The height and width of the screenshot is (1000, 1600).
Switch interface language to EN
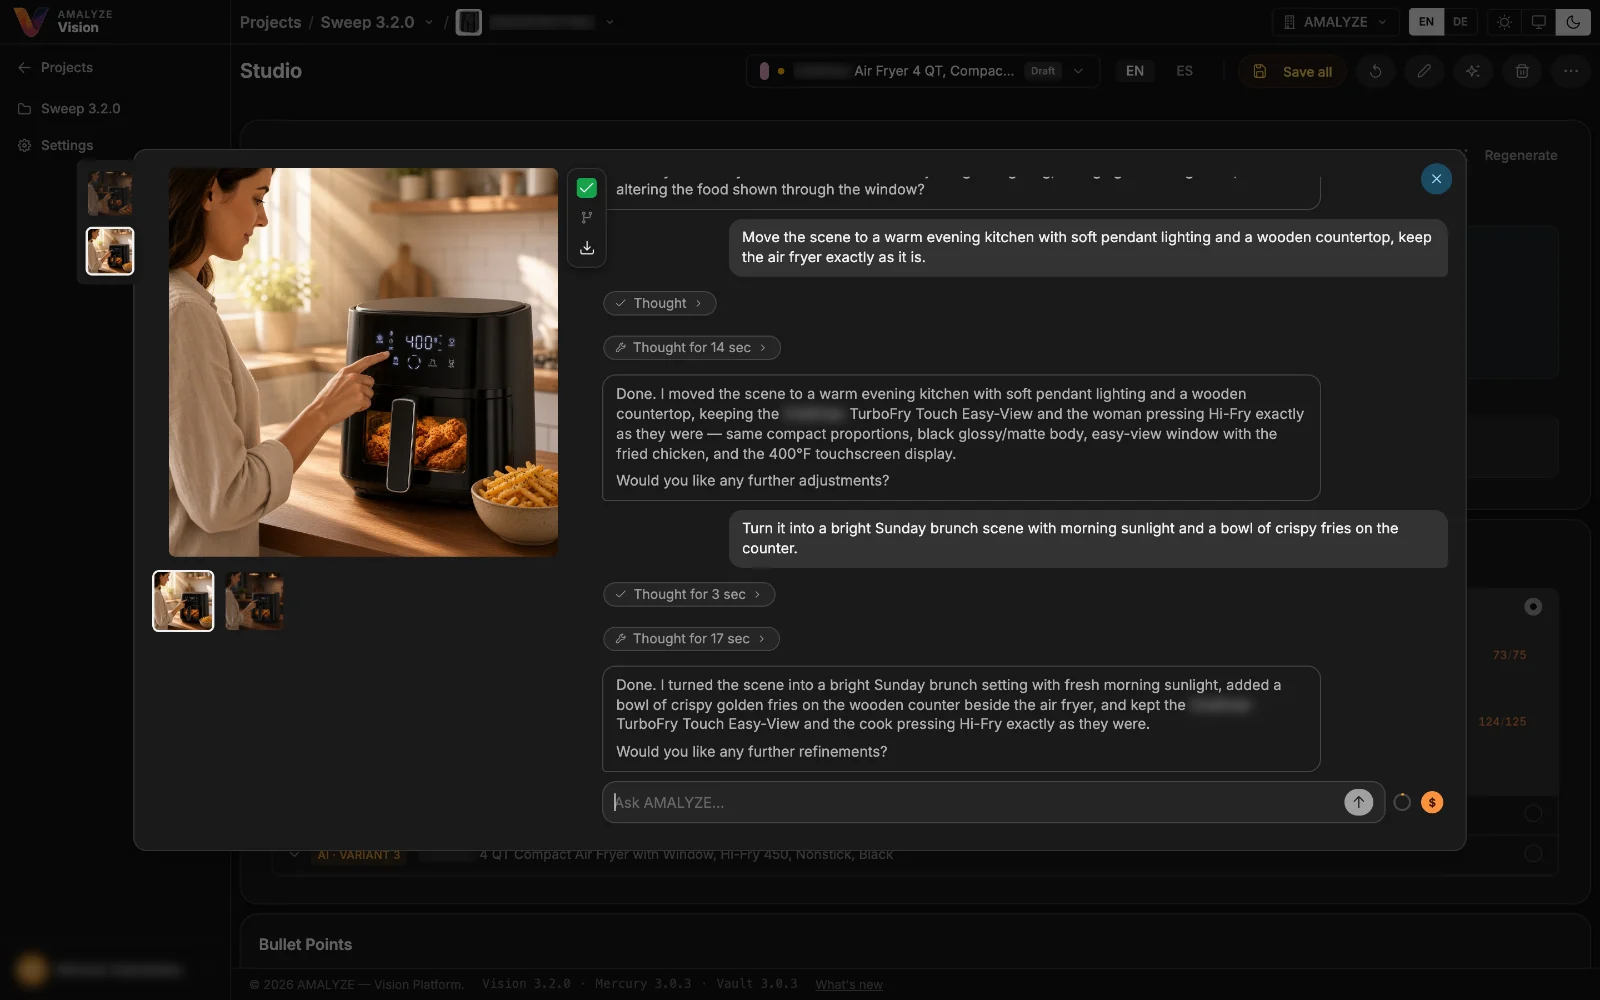[1426, 22]
